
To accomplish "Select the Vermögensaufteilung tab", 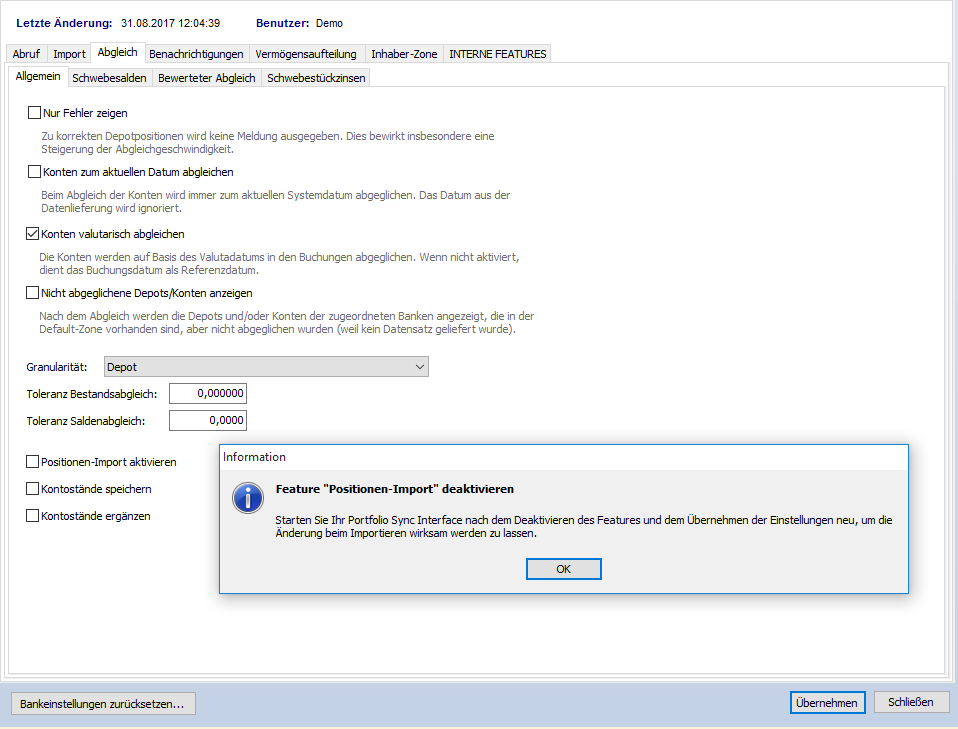I will point(306,54).
